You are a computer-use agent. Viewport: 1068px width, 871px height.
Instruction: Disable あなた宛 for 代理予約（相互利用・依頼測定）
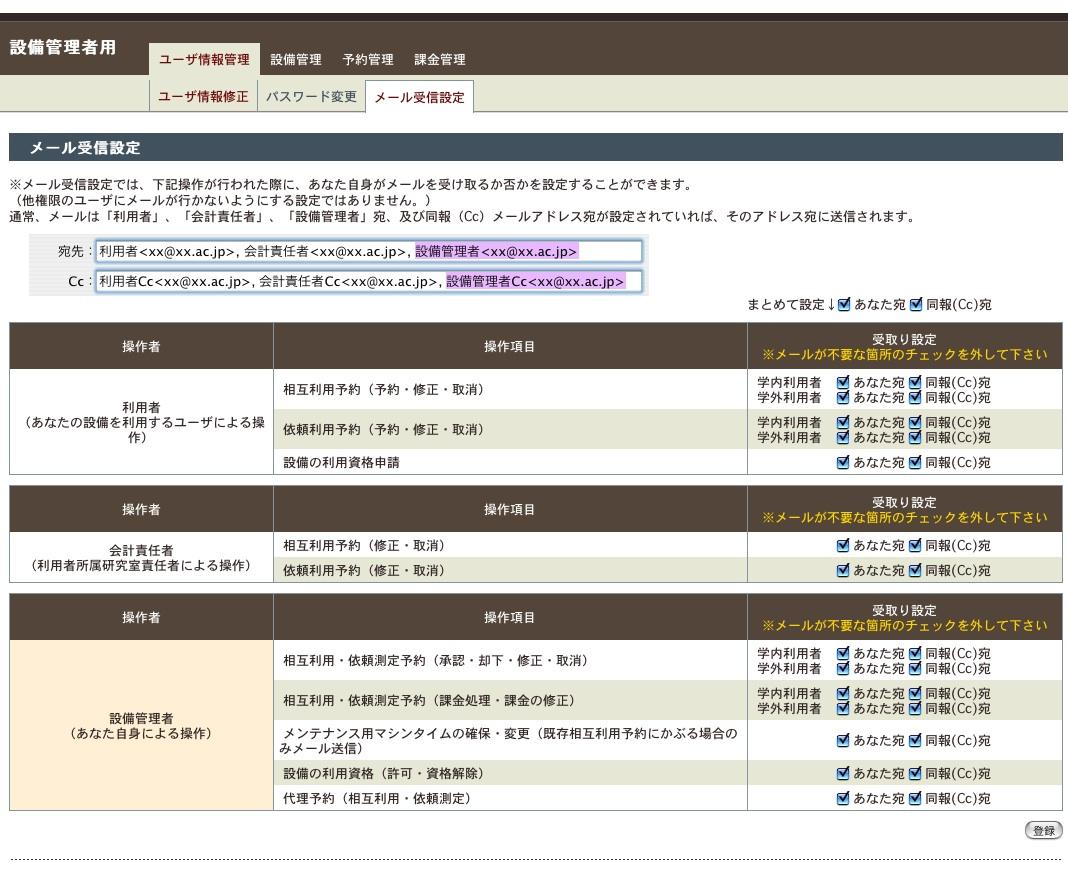(x=845, y=798)
